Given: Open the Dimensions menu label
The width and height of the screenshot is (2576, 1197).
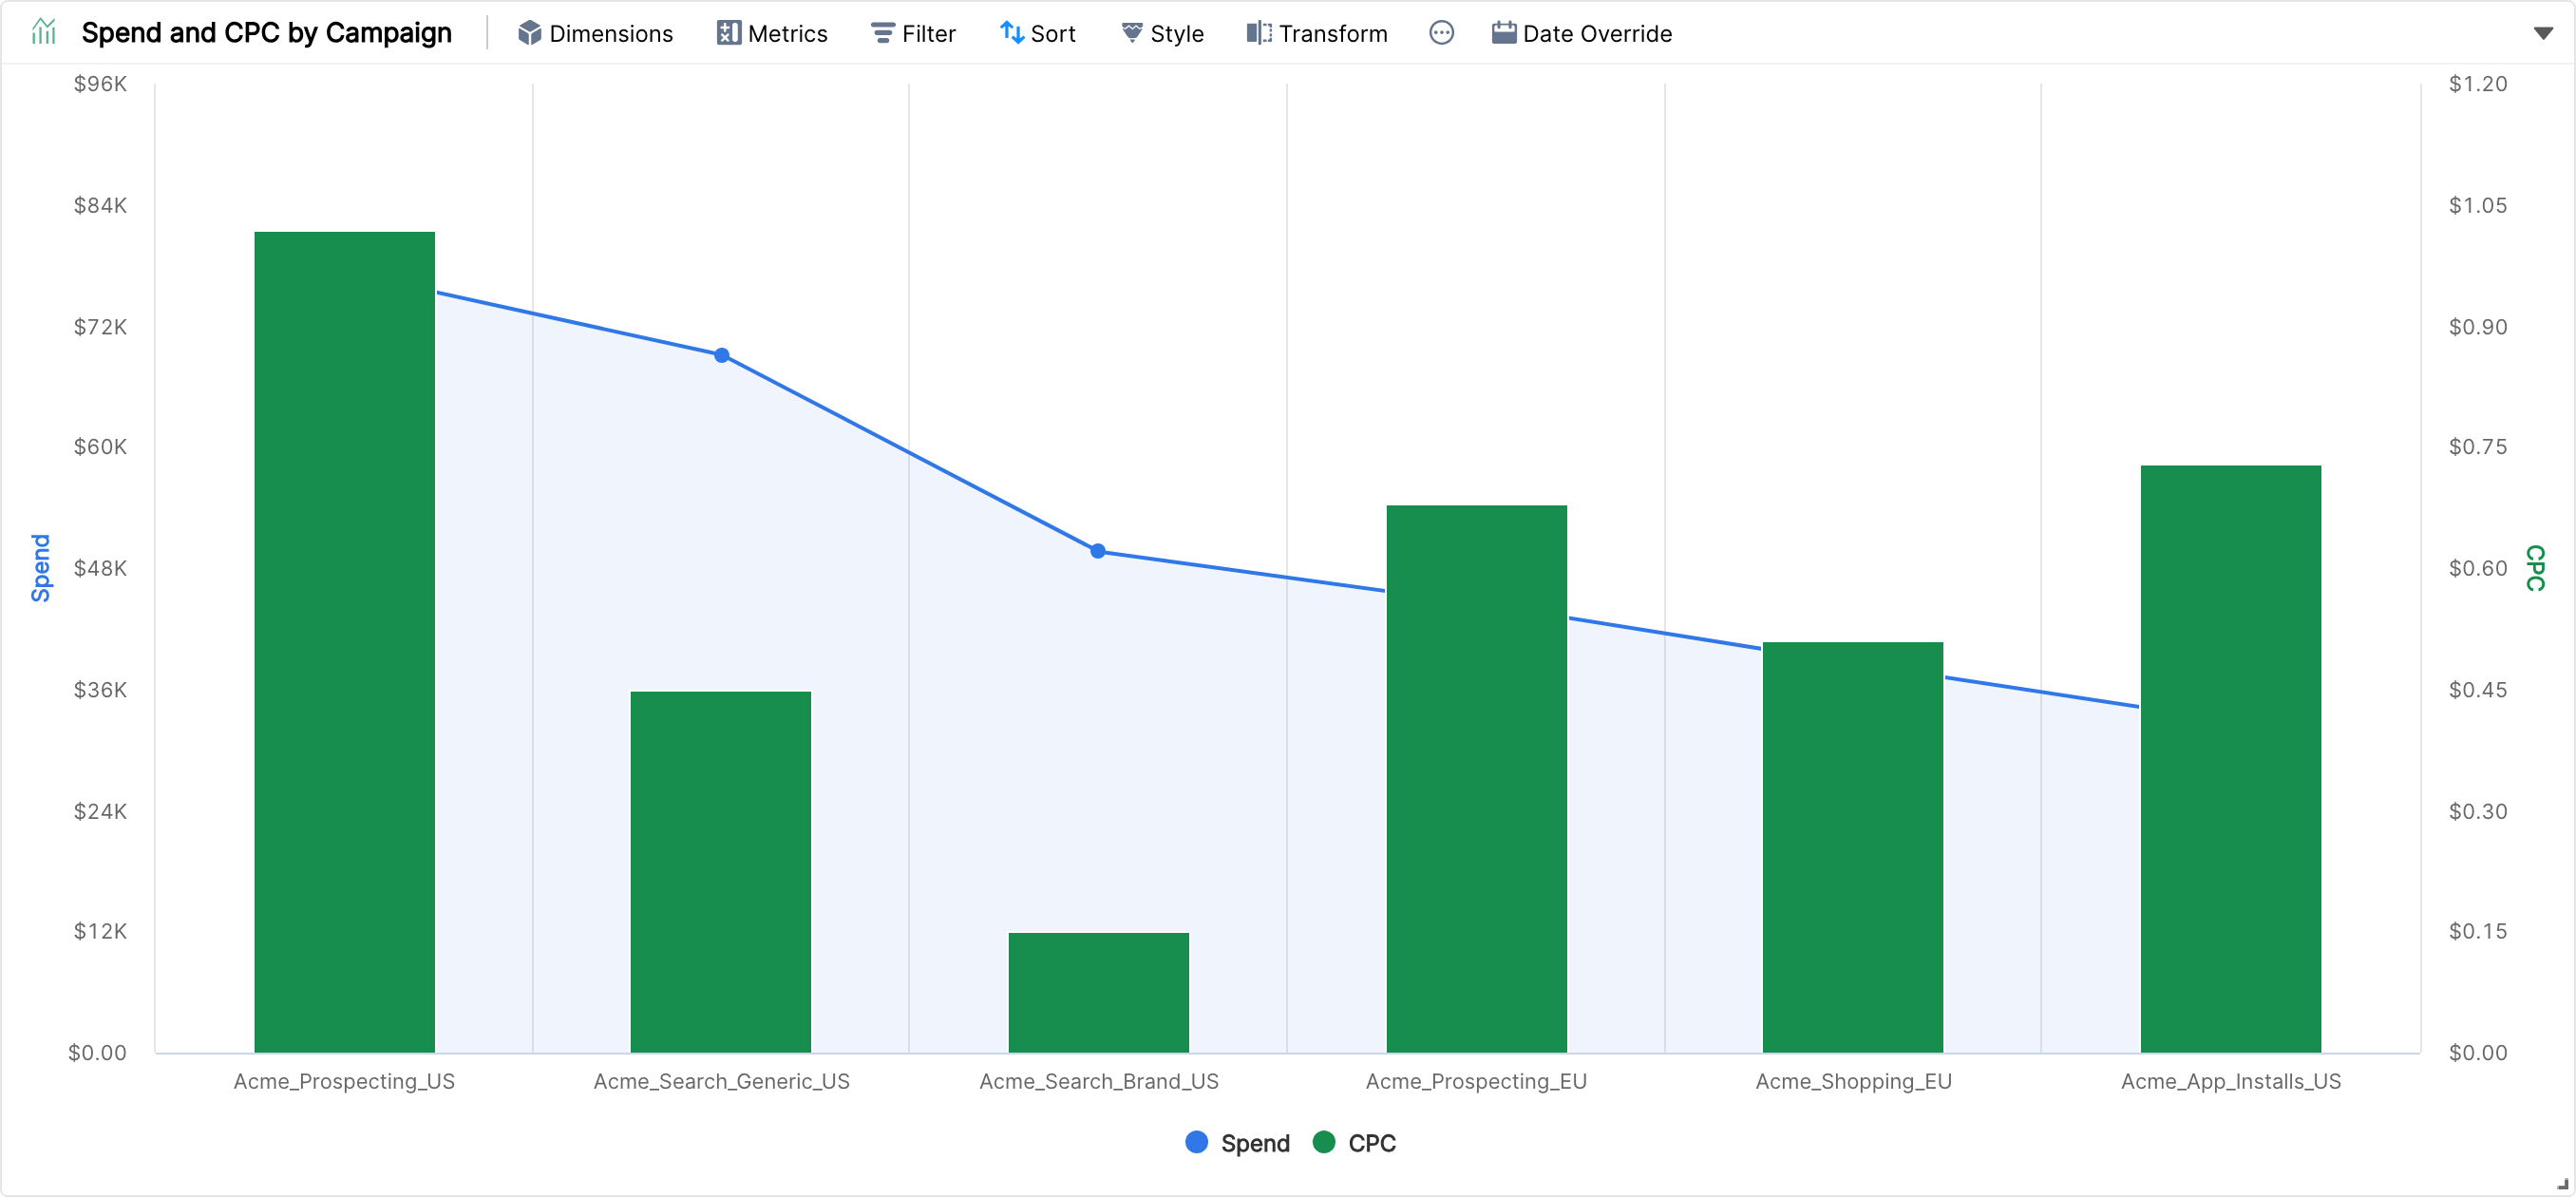Looking at the screenshot, I should point(611,34).
